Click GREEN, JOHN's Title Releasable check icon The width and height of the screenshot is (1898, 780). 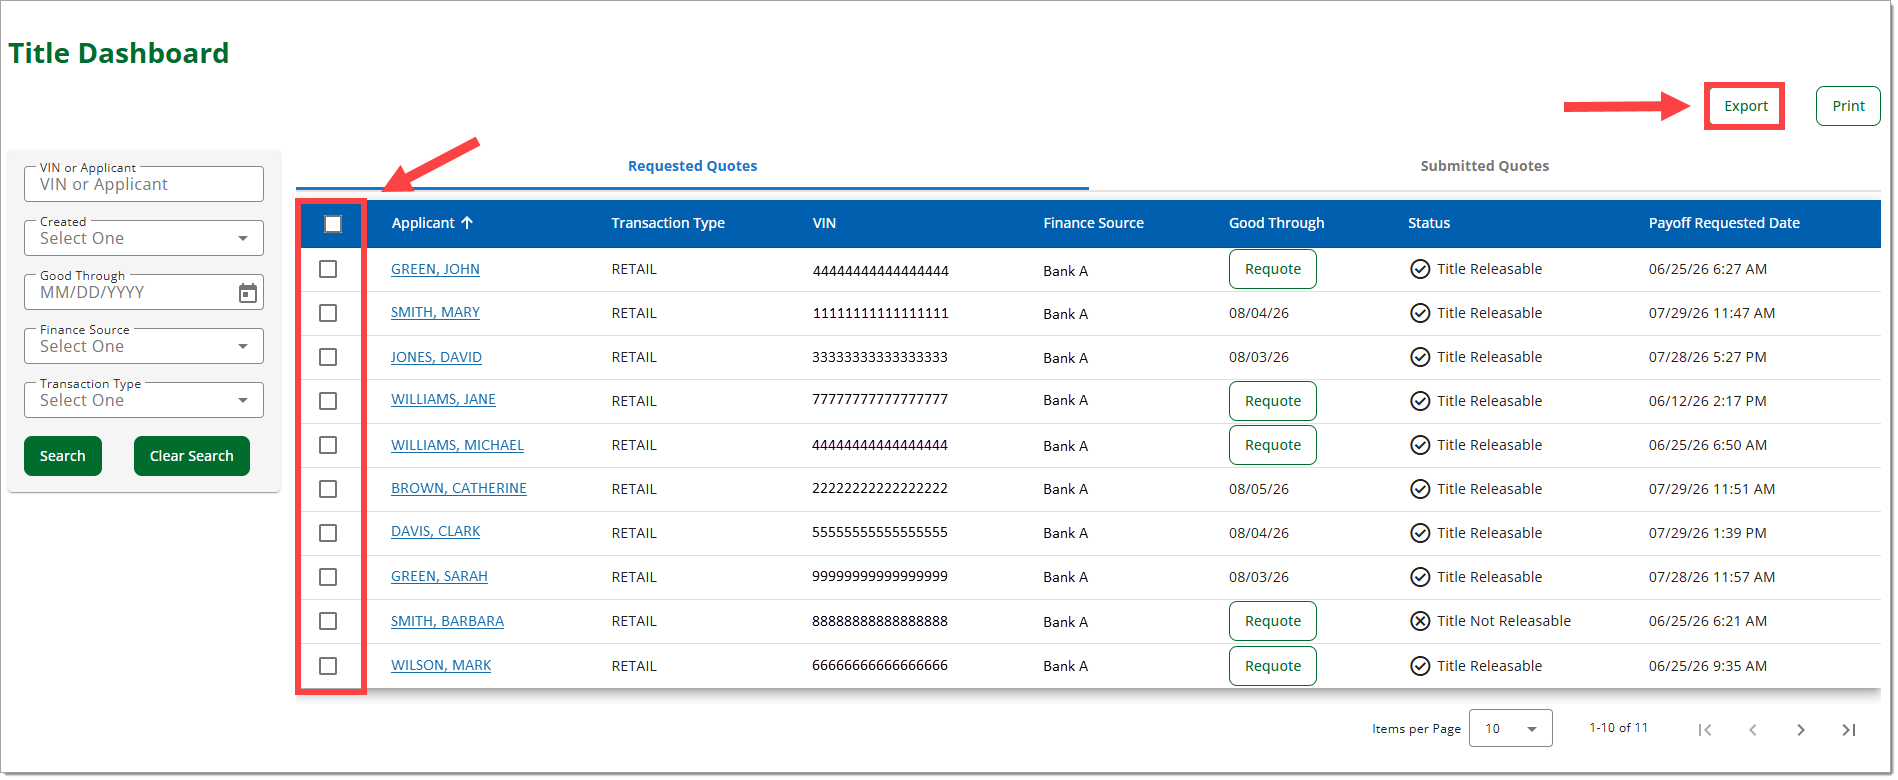pos(1420,269)
